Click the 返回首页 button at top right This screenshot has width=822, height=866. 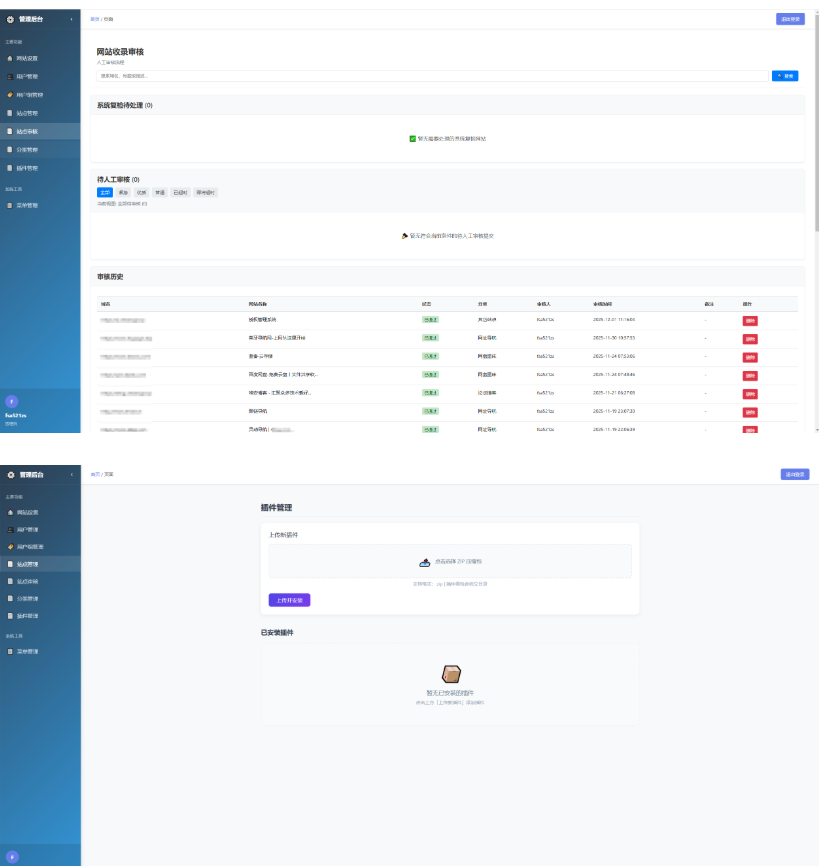(x=789, y=18)
